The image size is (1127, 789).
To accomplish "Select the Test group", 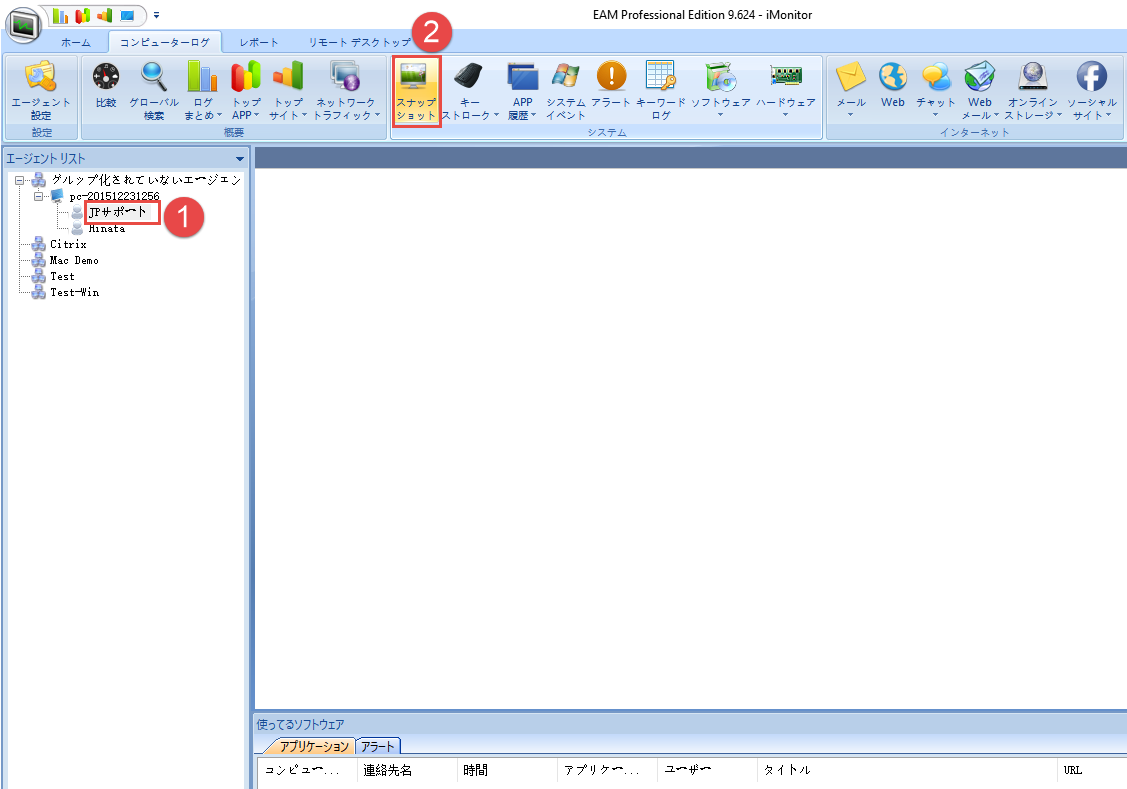I will tap(63, 277).
